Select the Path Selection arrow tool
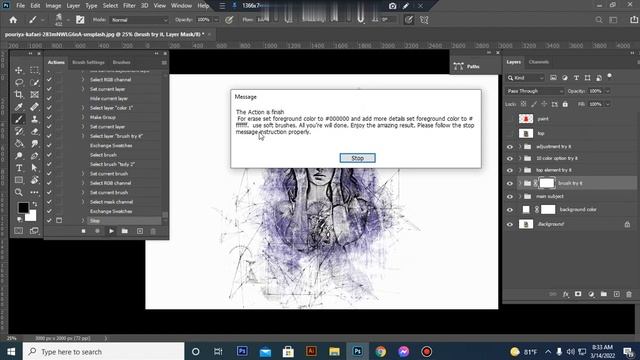This screenshot has height=360, width=640. click(x=35, y=168)
